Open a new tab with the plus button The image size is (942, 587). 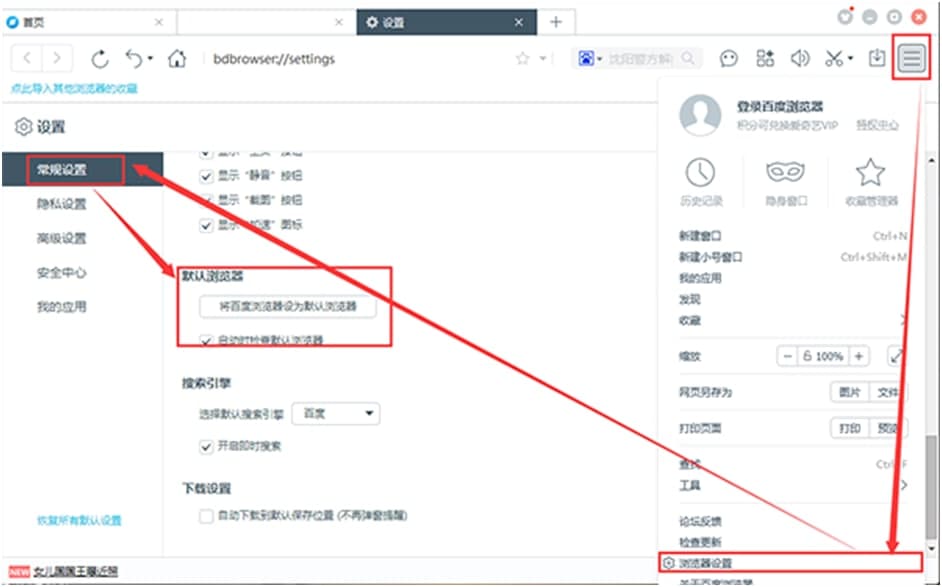click(x=556, y=22)
